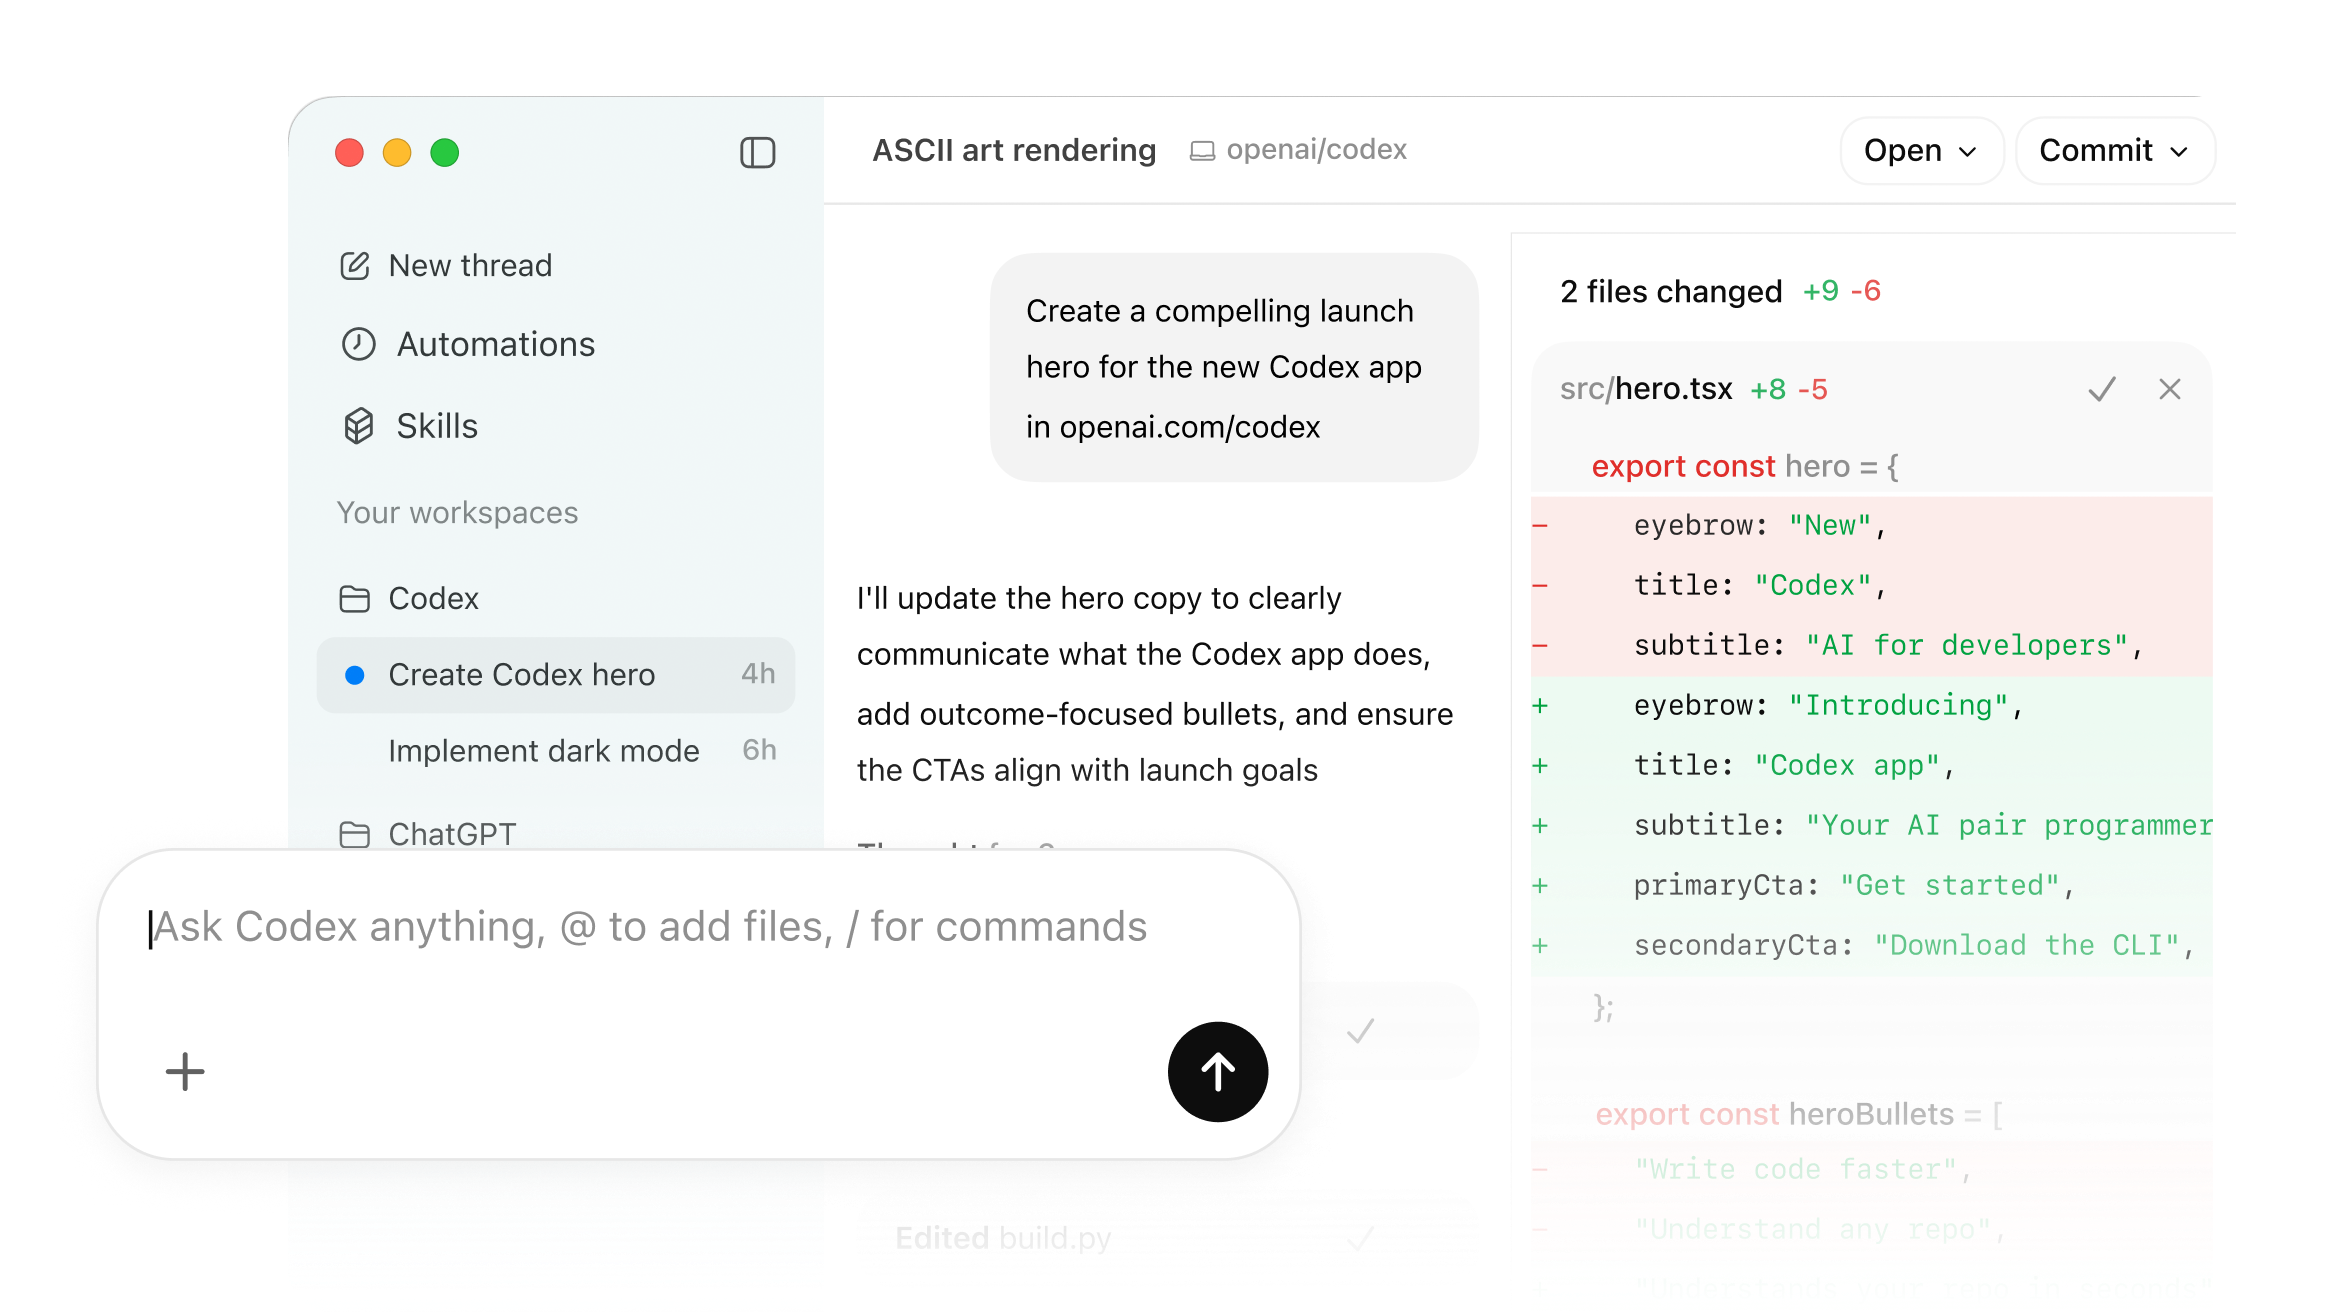Image resolution: width=2332 pixels, height=1312 pixels.
Task: Select the Create Codex hero thread
Action: [522, 674]
